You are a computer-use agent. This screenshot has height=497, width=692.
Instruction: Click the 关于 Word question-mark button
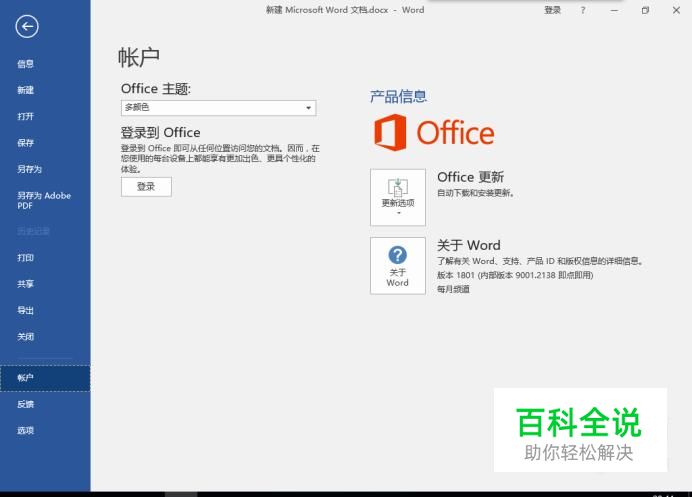pos(398,266)
